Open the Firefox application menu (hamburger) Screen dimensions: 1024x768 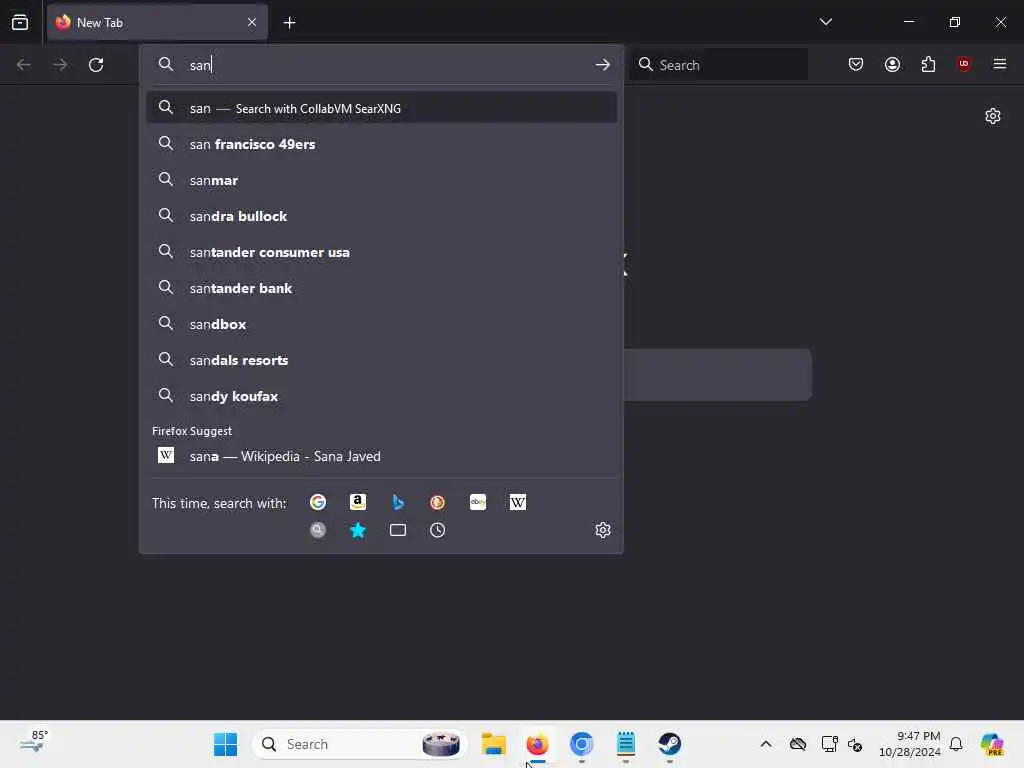tap(1000, 64)
